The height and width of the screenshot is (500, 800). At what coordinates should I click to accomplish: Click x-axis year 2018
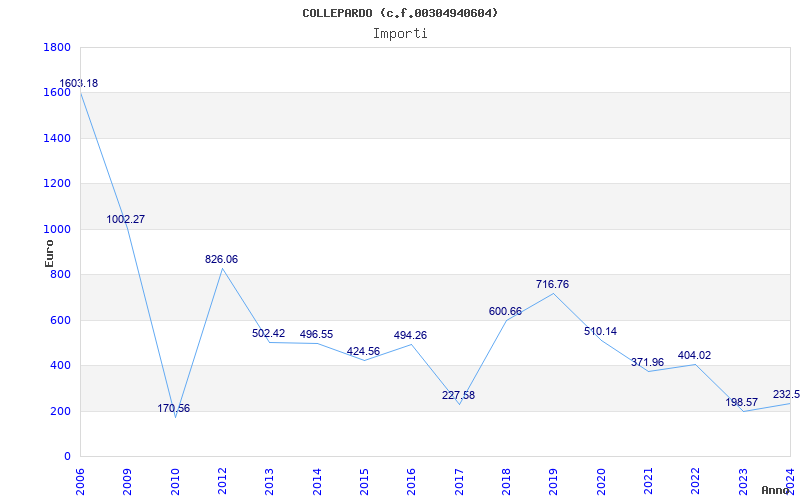506,481
